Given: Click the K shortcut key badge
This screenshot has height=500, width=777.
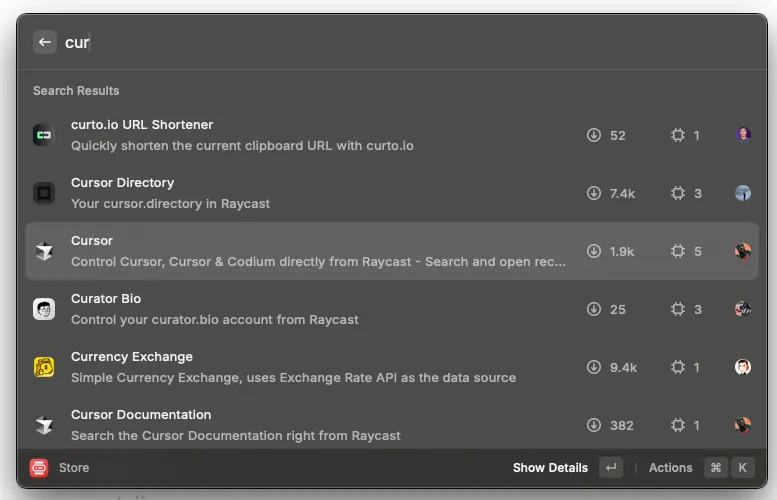Looking at the screenshot, I should coord(742,467).
